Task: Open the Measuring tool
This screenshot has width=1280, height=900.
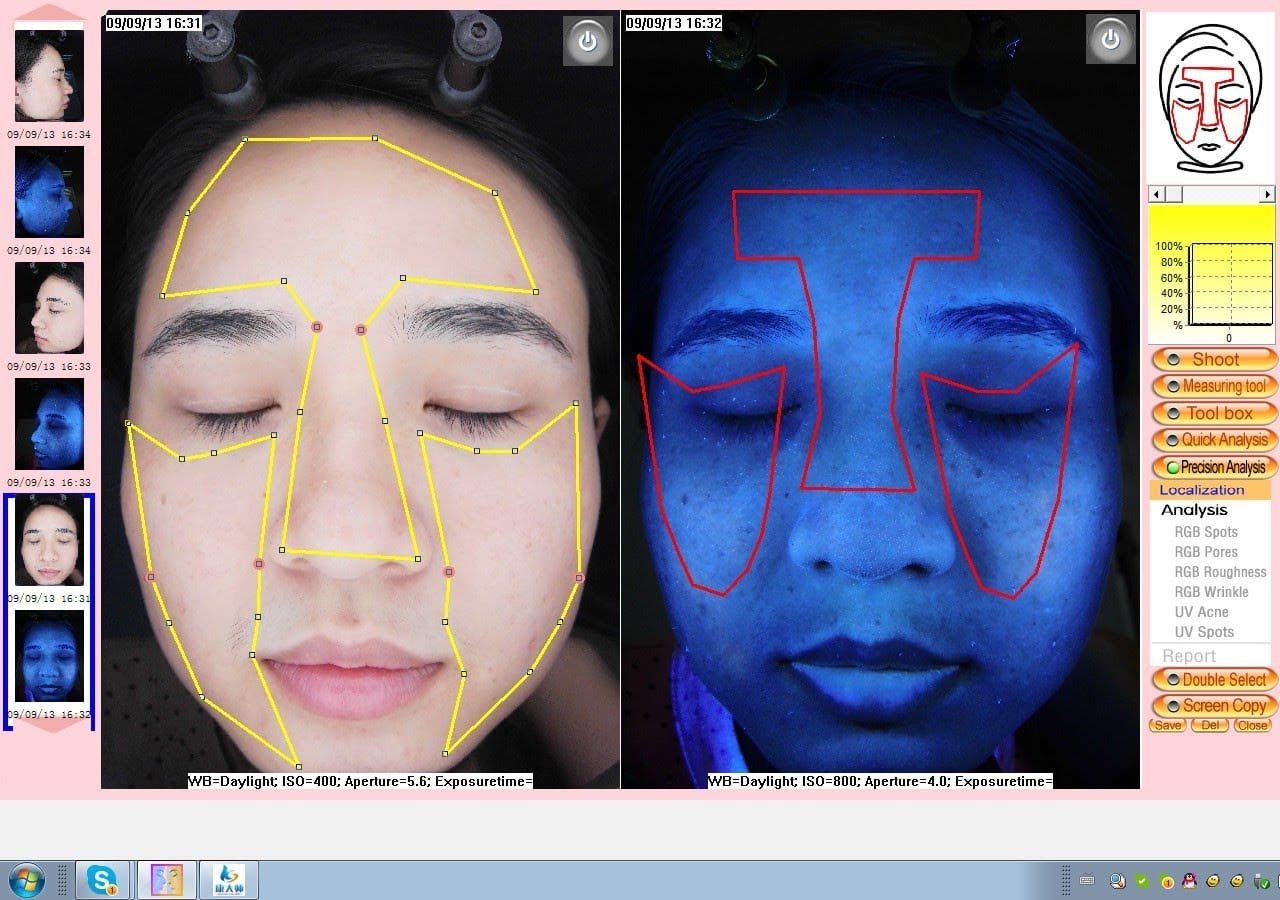Action: coord(1214,386)
